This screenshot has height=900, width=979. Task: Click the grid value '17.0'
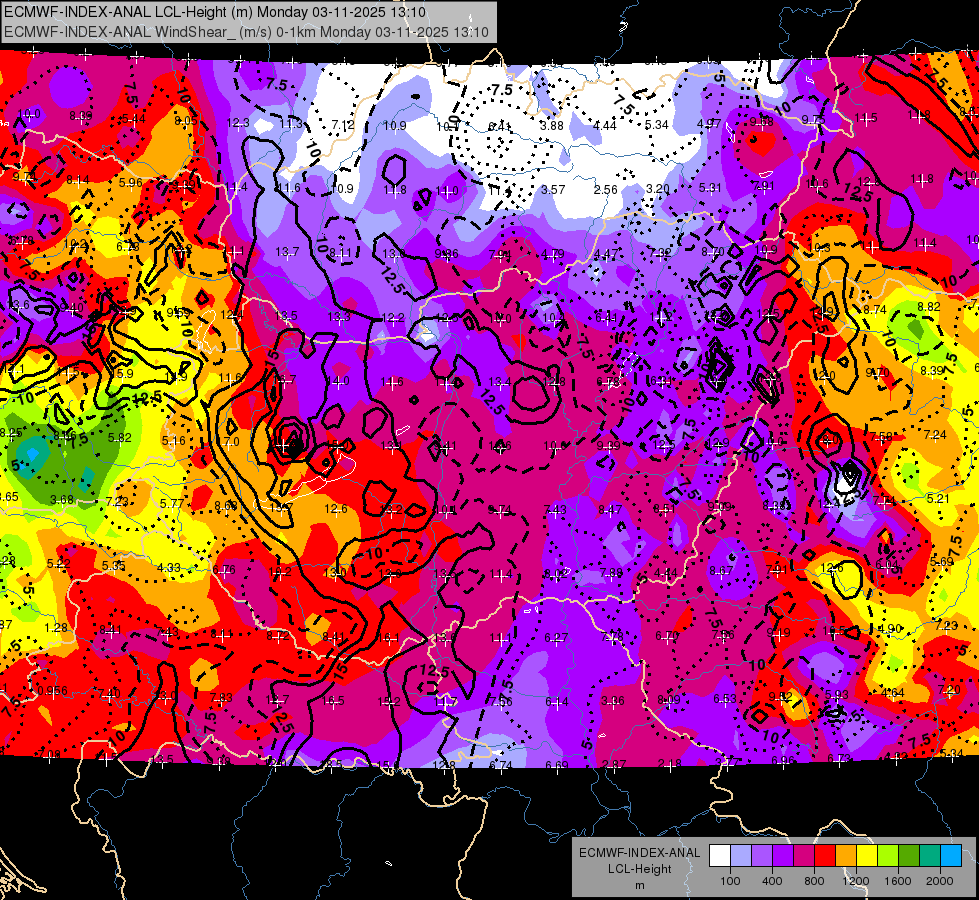(x=227, y=442)
